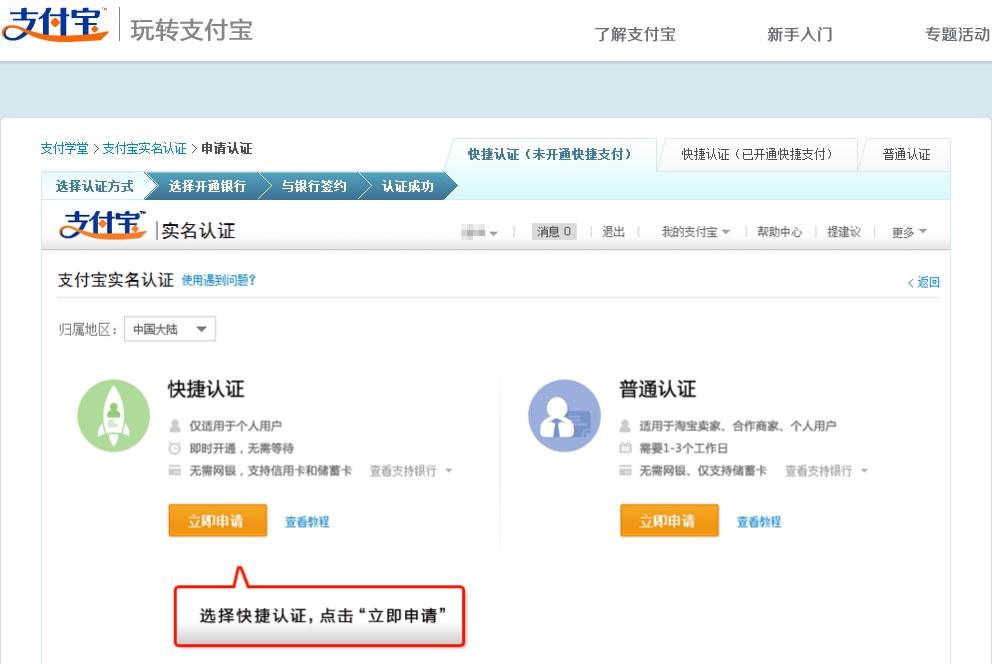992x664 pixels.
Task: Click 立即申请 under 快捷认证
Action: tap(217, 520)
